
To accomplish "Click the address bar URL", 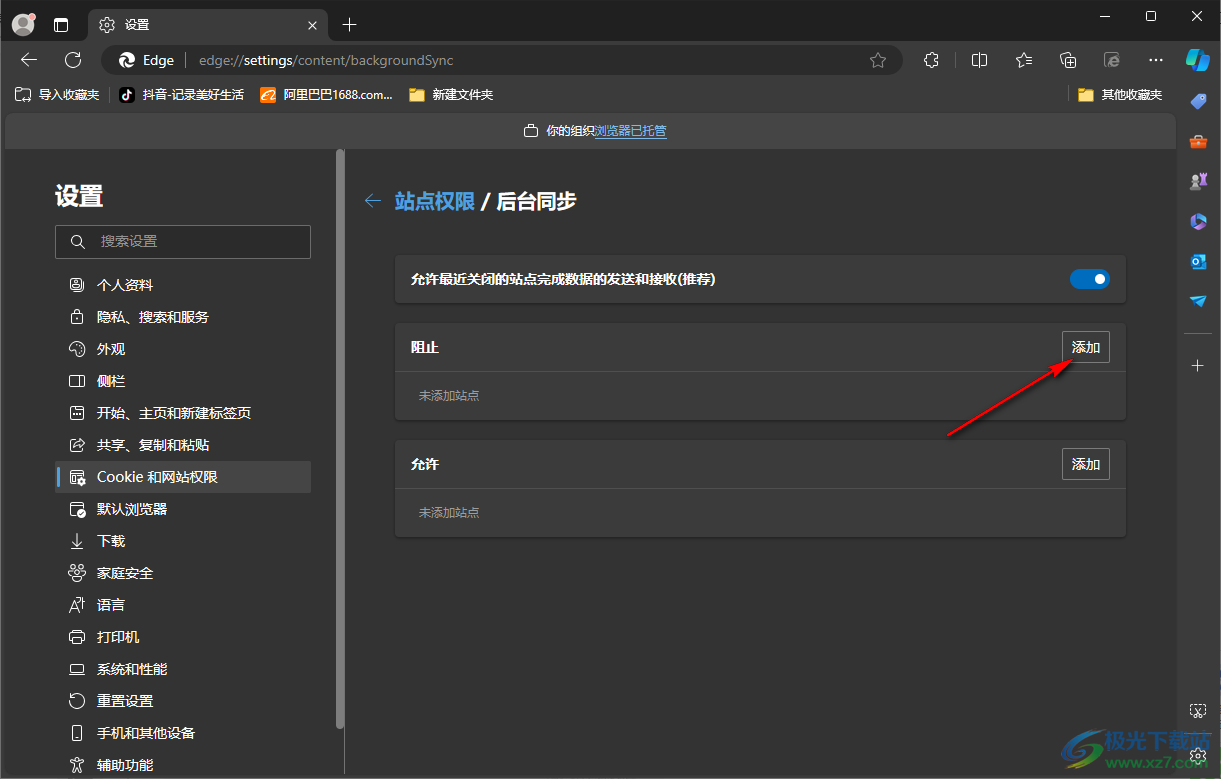I will pos(326,60).
